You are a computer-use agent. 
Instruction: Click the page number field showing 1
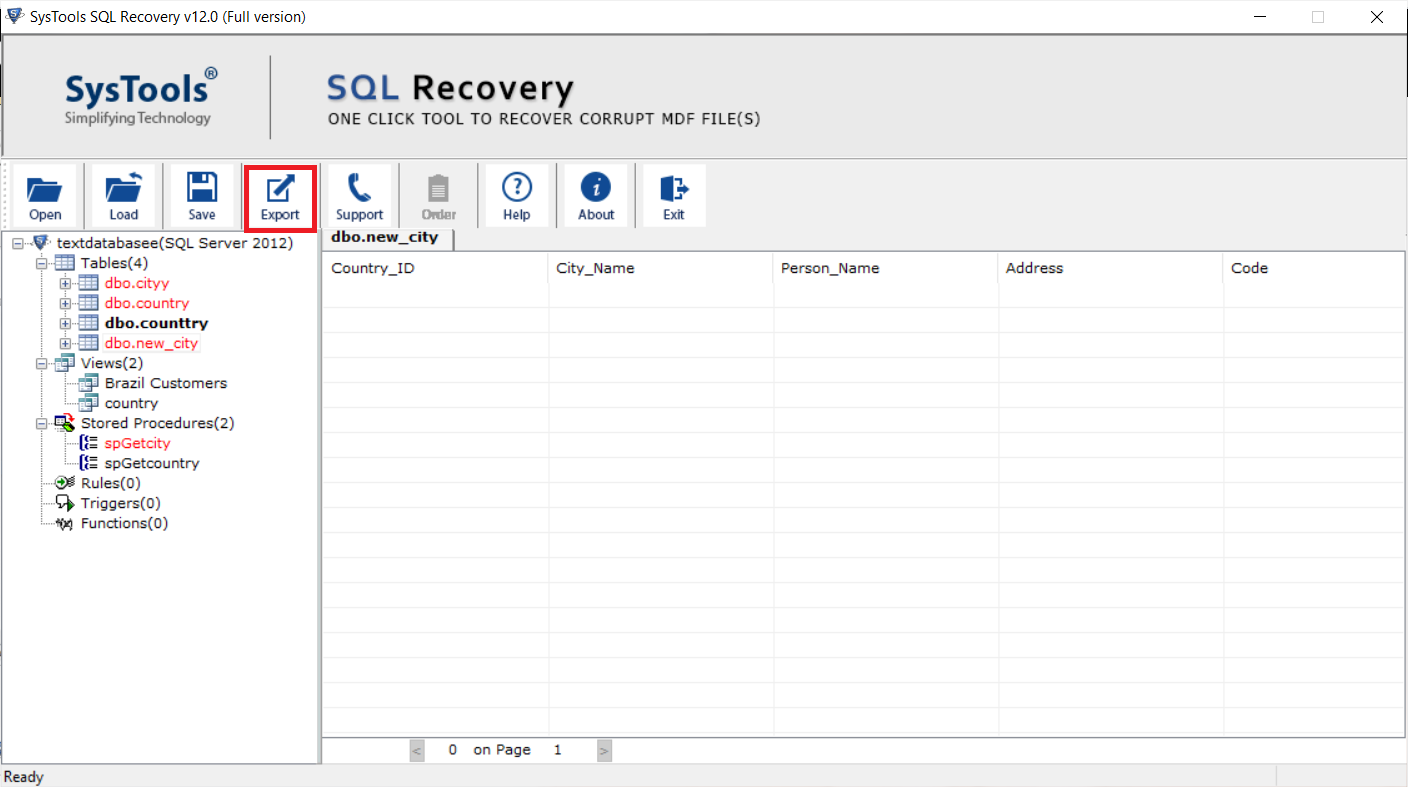click(x=558, y=750)
